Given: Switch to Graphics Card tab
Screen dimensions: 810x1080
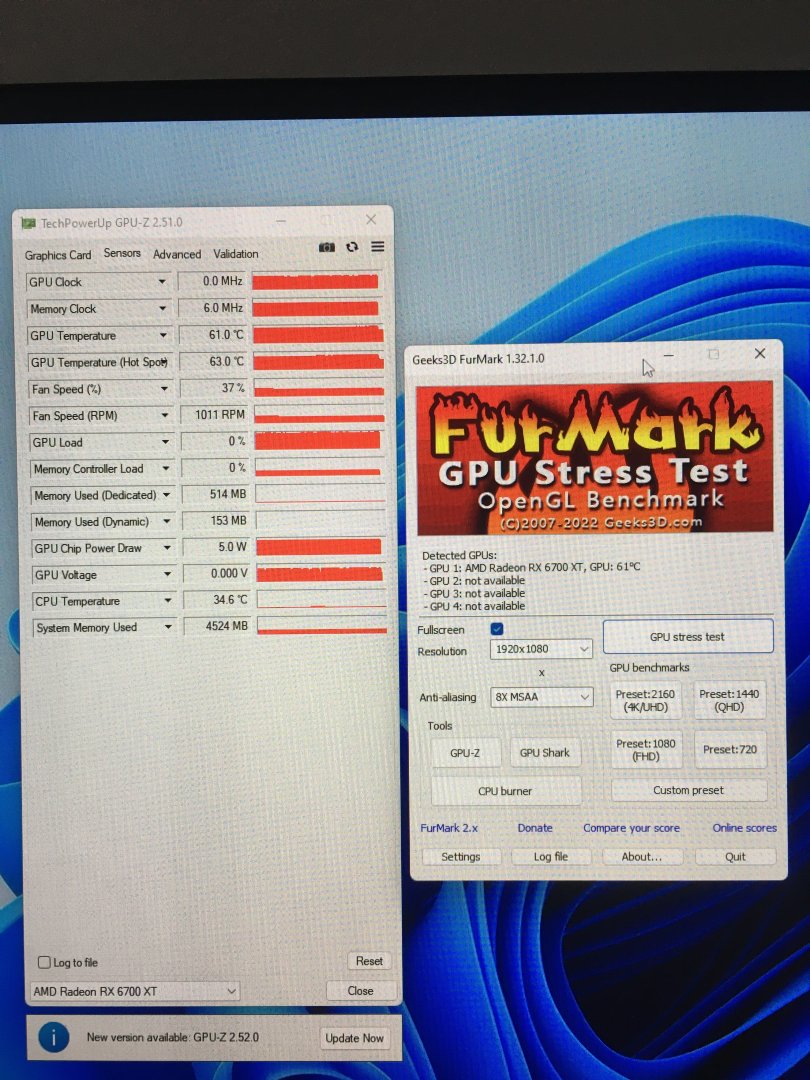Looking at the screenshot, I should 58,255.
